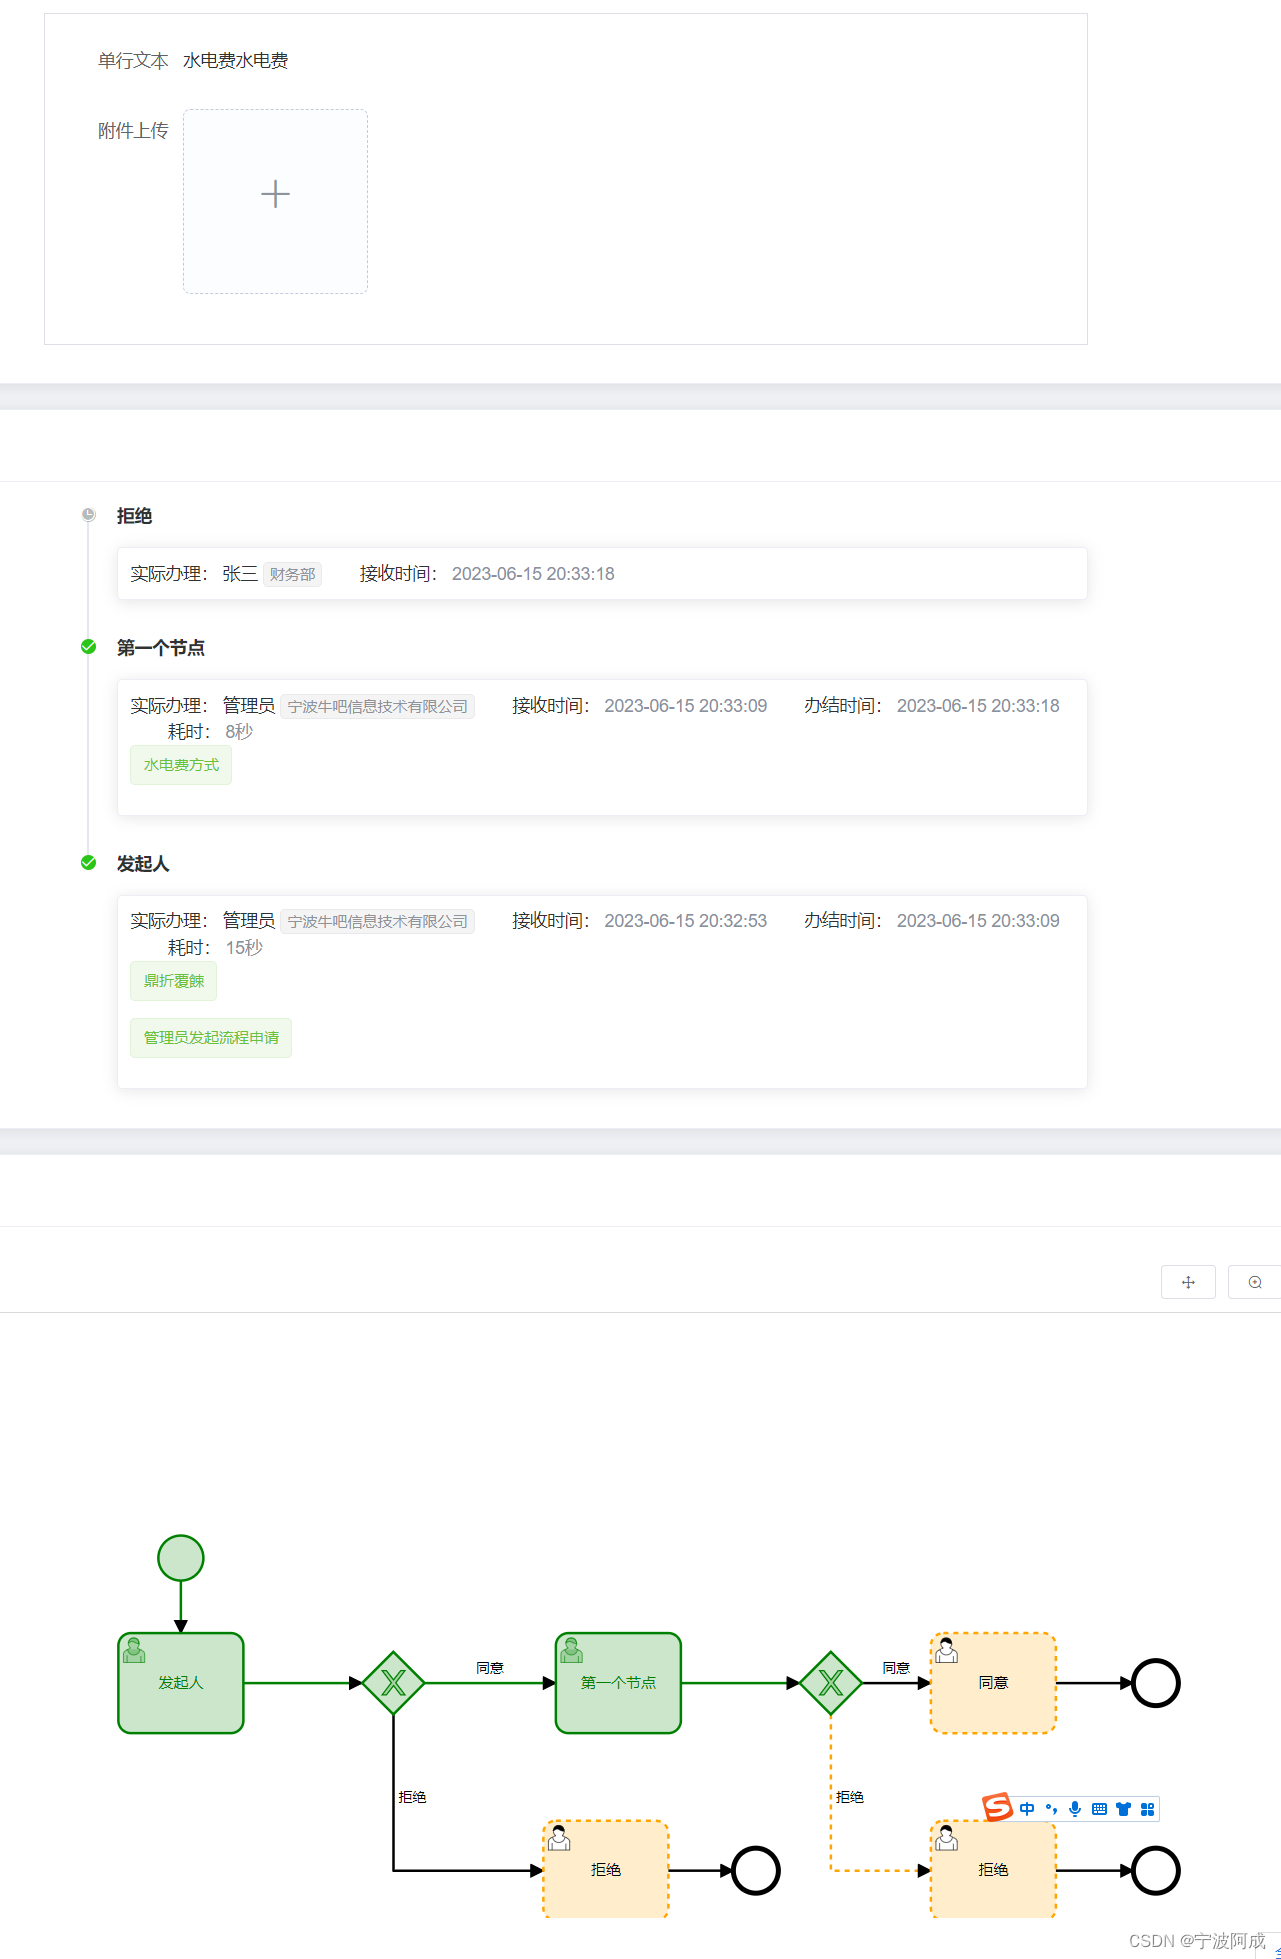This screenshot has height=1959, width=1281.
Task: Click the green check icon beside 第一个节点 timeline step
Action: tap(88, 647)
